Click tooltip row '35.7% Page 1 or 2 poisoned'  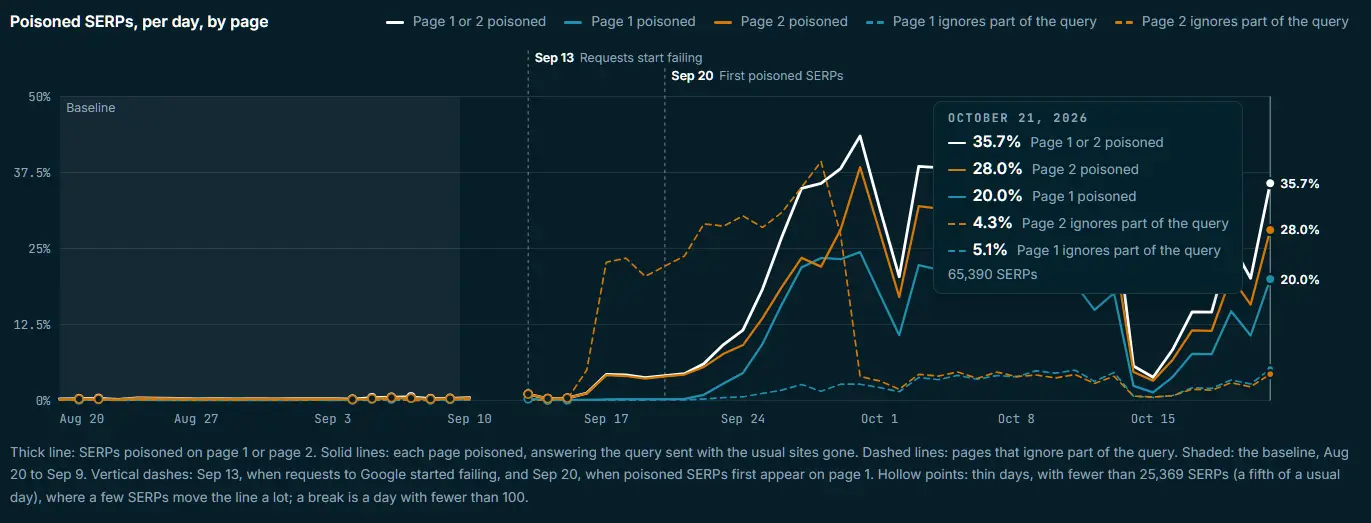click(1056, 142)
